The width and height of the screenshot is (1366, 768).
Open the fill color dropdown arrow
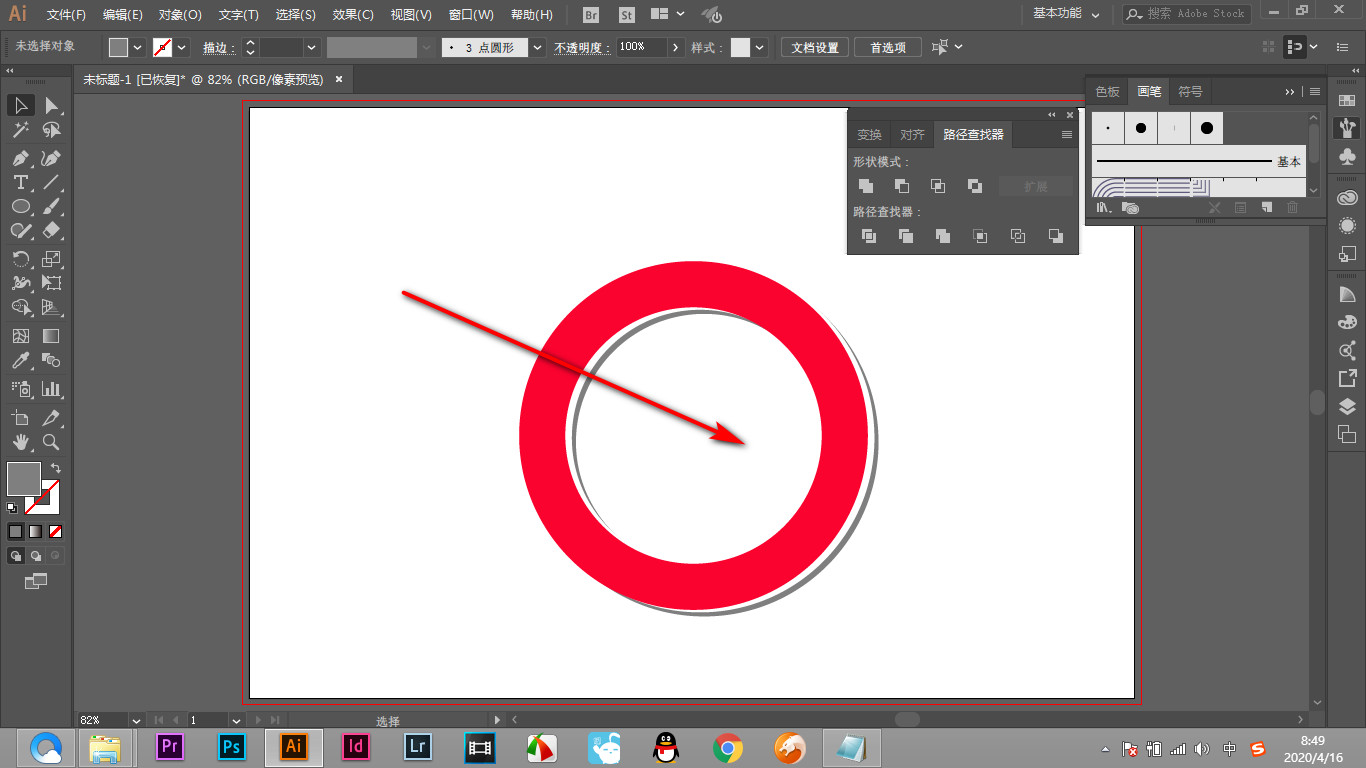[138, 47]
